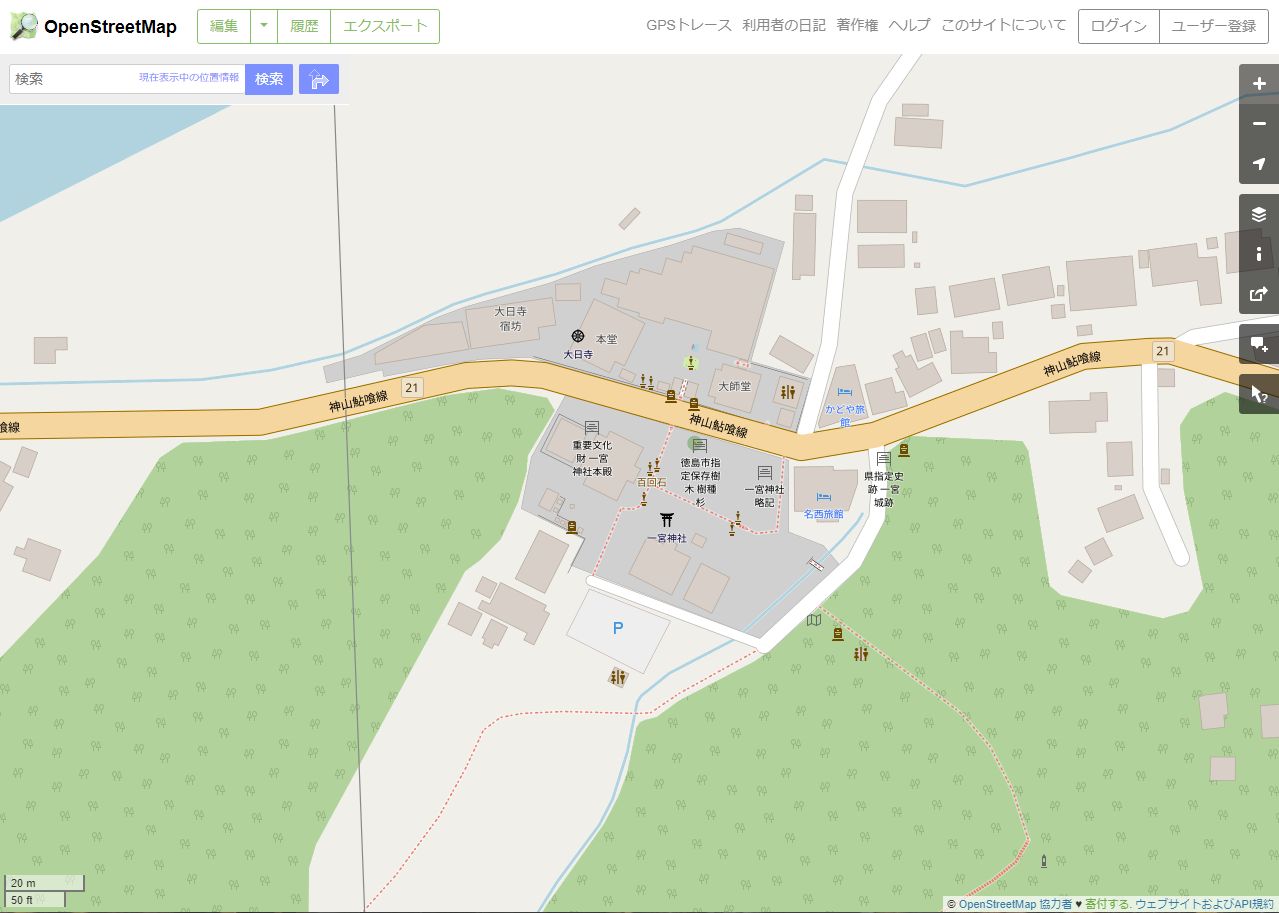Screen dimensions: 1279x913
Task: Open the GPSトレース menu item
Action: tap(689, 26)
